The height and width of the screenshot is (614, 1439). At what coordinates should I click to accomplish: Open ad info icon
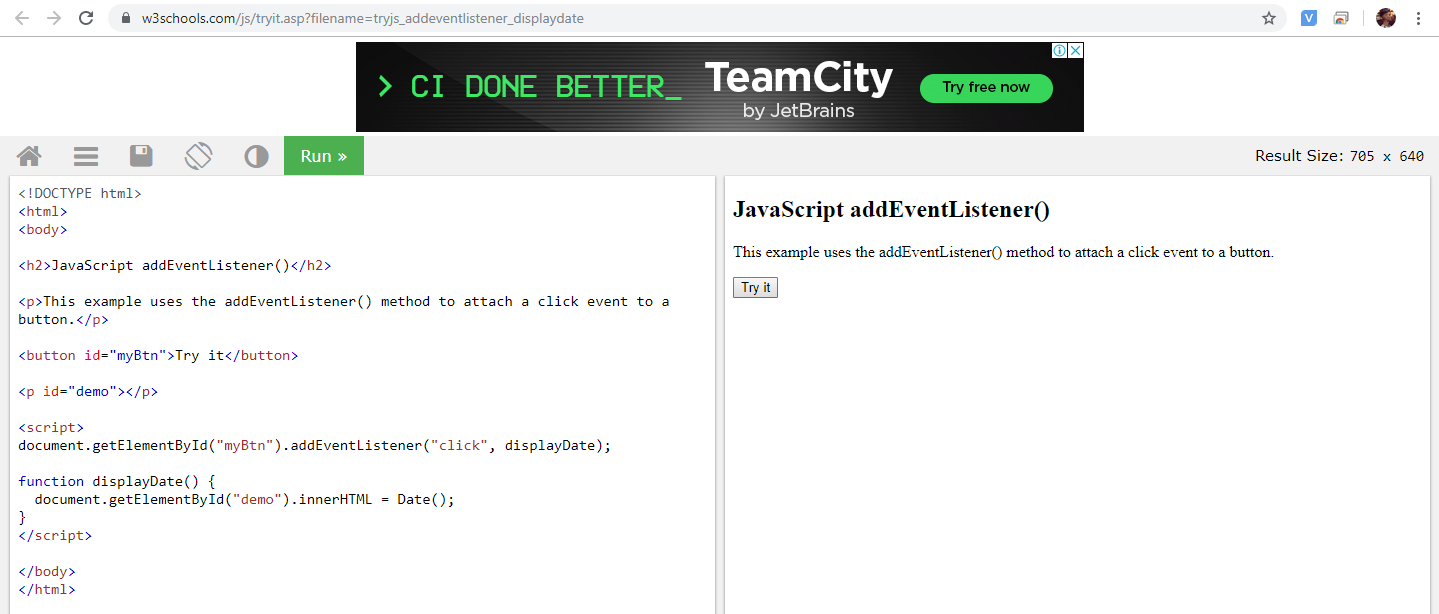[x=1059, y=50]
